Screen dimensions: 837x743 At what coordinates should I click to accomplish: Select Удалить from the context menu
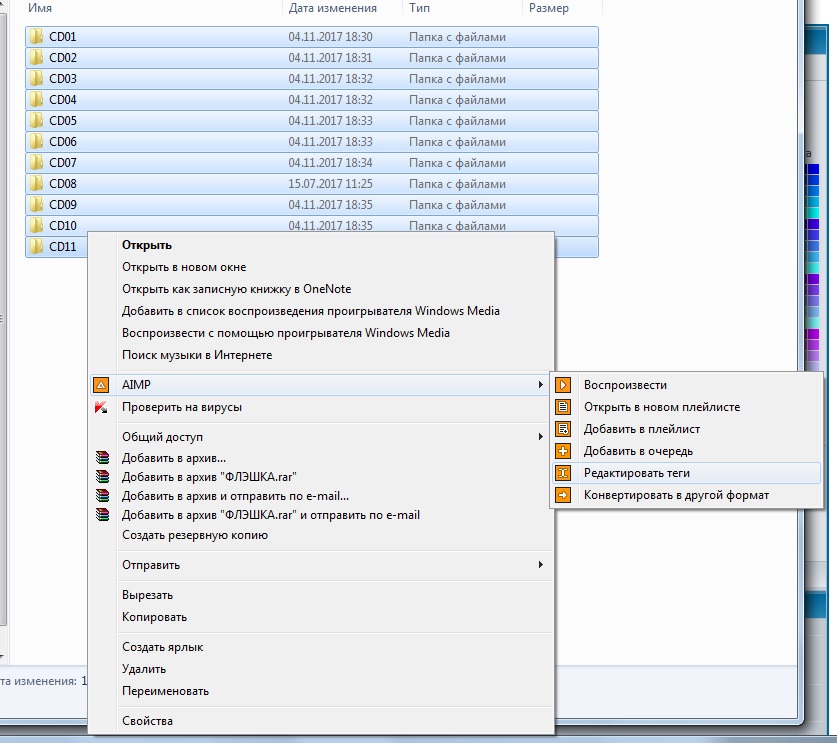click(x=144, y=669)
